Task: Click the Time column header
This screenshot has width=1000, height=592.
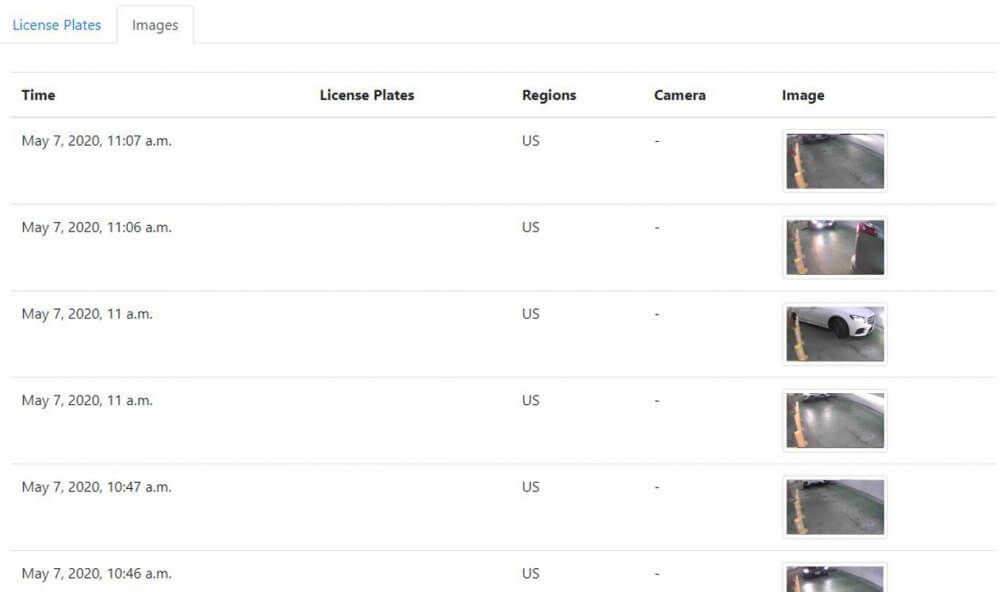Action: [x=38, y=95]
